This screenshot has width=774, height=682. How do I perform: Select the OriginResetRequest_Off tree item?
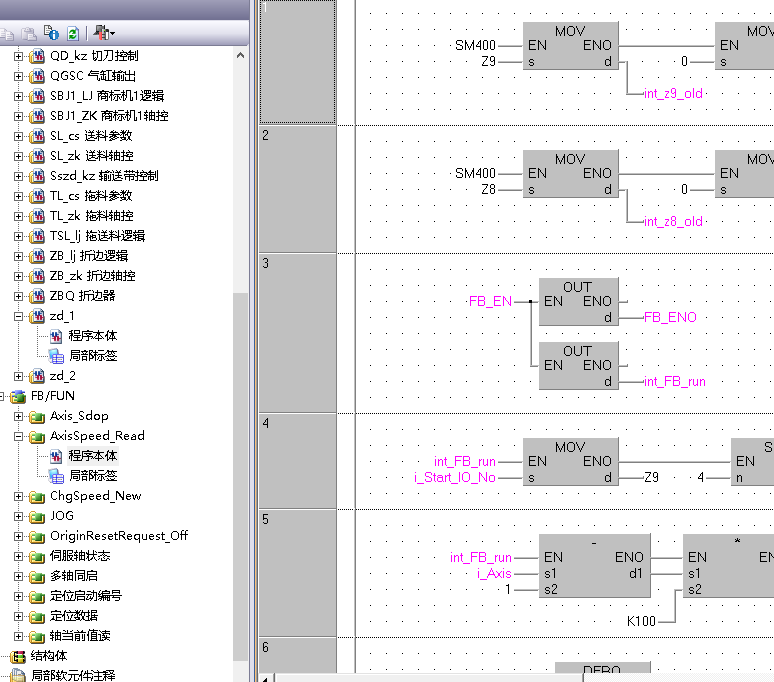click(118, 536)
